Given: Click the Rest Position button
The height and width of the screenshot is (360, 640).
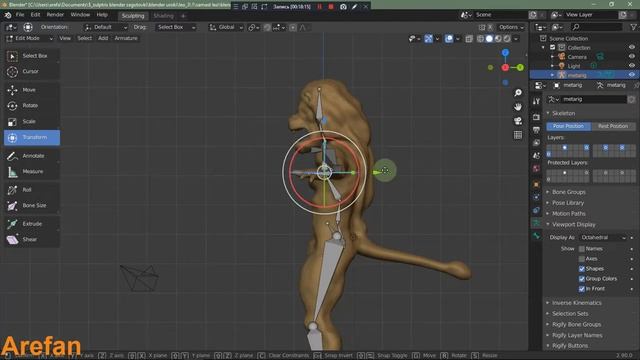Looking at the screenshot, I should [613, 126].
